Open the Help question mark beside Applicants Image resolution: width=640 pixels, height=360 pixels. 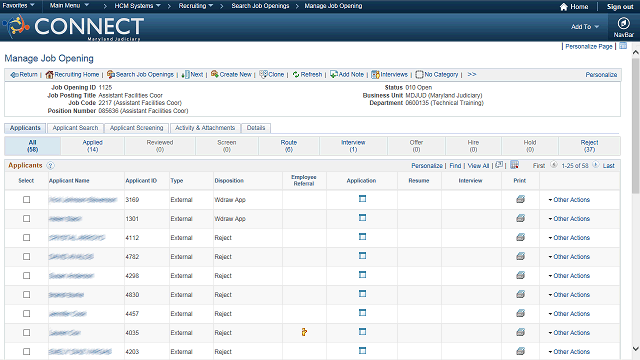(x=50, y=165)
